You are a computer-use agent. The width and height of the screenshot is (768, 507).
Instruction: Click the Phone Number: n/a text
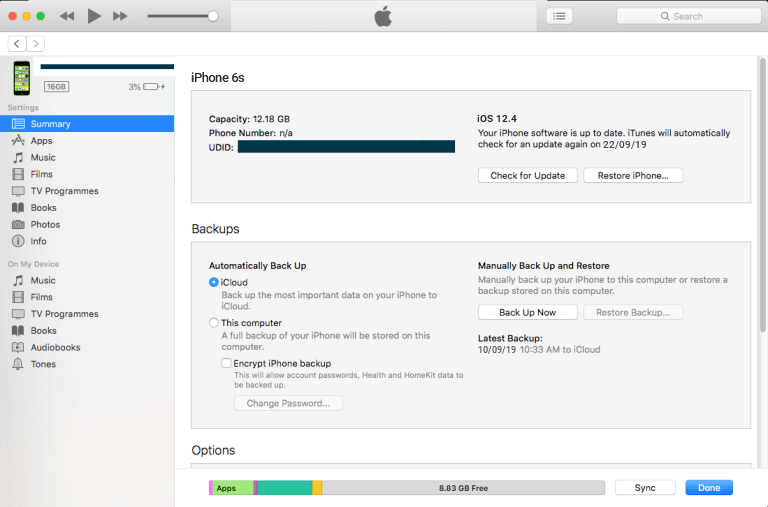point(250,133)
